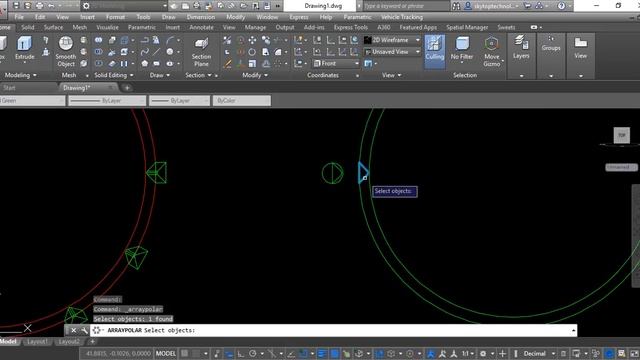Toggle transparency display in status bar

tap(334, 353)
